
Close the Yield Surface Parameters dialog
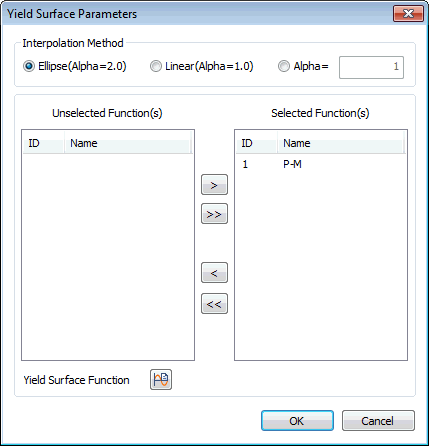coord(408,14)
